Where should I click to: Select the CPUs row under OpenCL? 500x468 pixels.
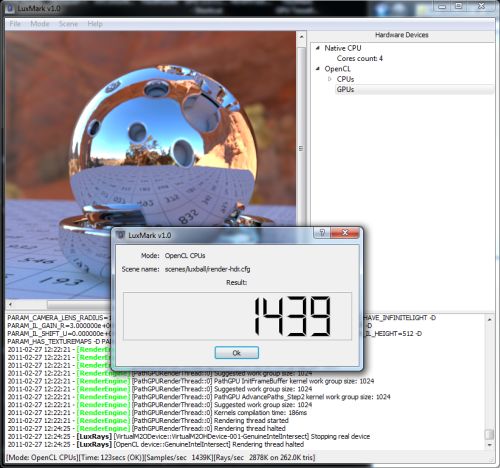pyautogui.click(x=345, y=79)
